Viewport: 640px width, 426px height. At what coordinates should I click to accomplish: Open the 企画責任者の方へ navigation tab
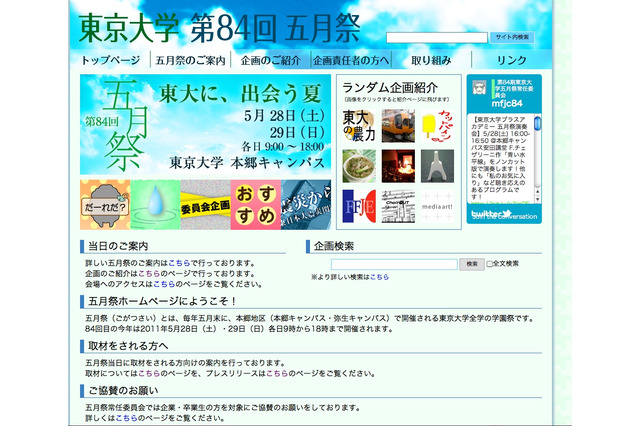351,60
